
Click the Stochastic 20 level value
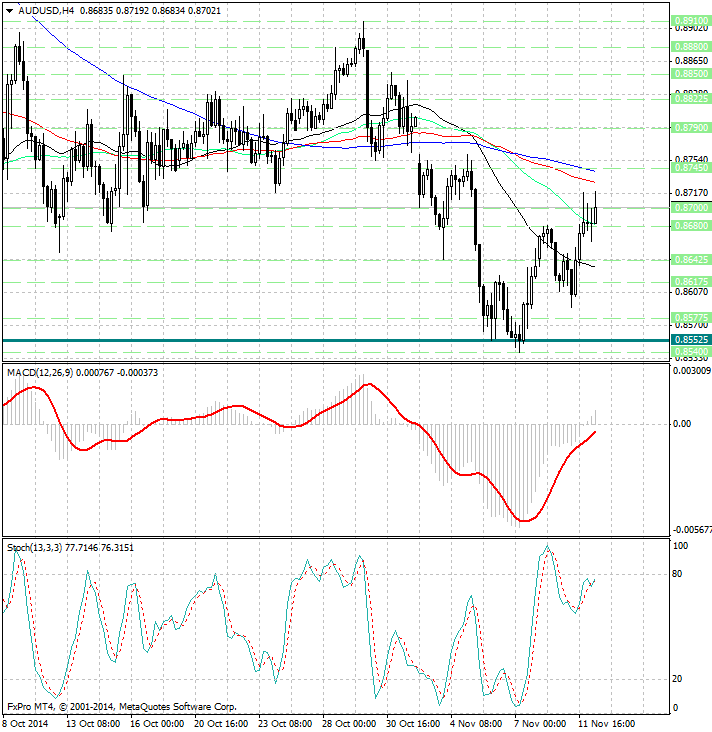[678, 679]
